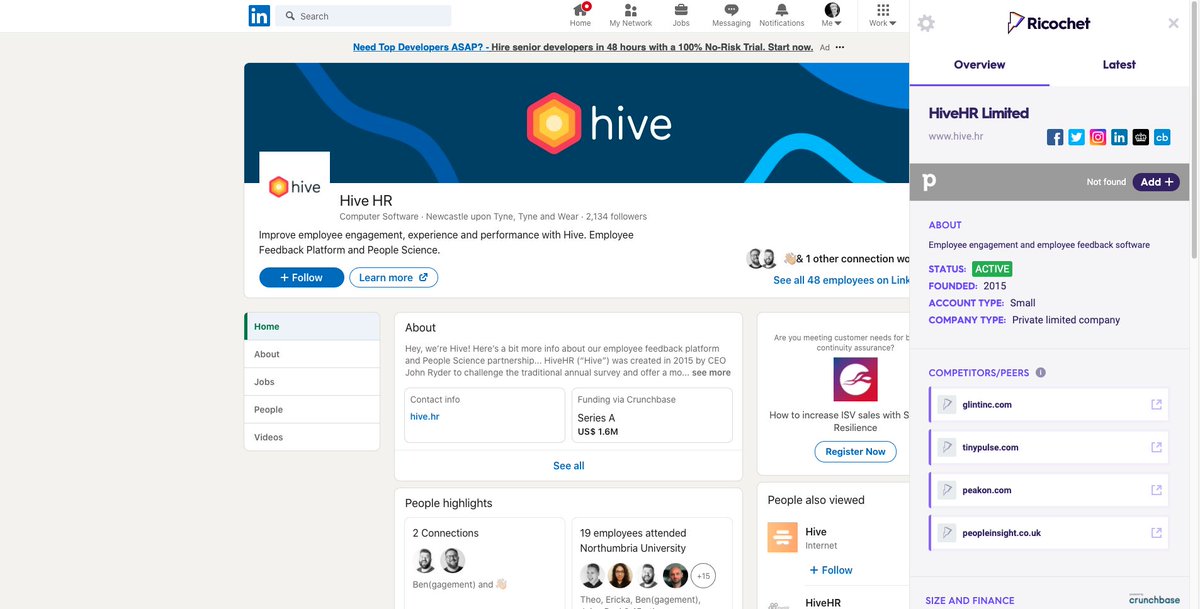This screenshot has width=1200, height=609.
Task: Open HiveHR Twitter profile icon
Action: click(1076, 137)
